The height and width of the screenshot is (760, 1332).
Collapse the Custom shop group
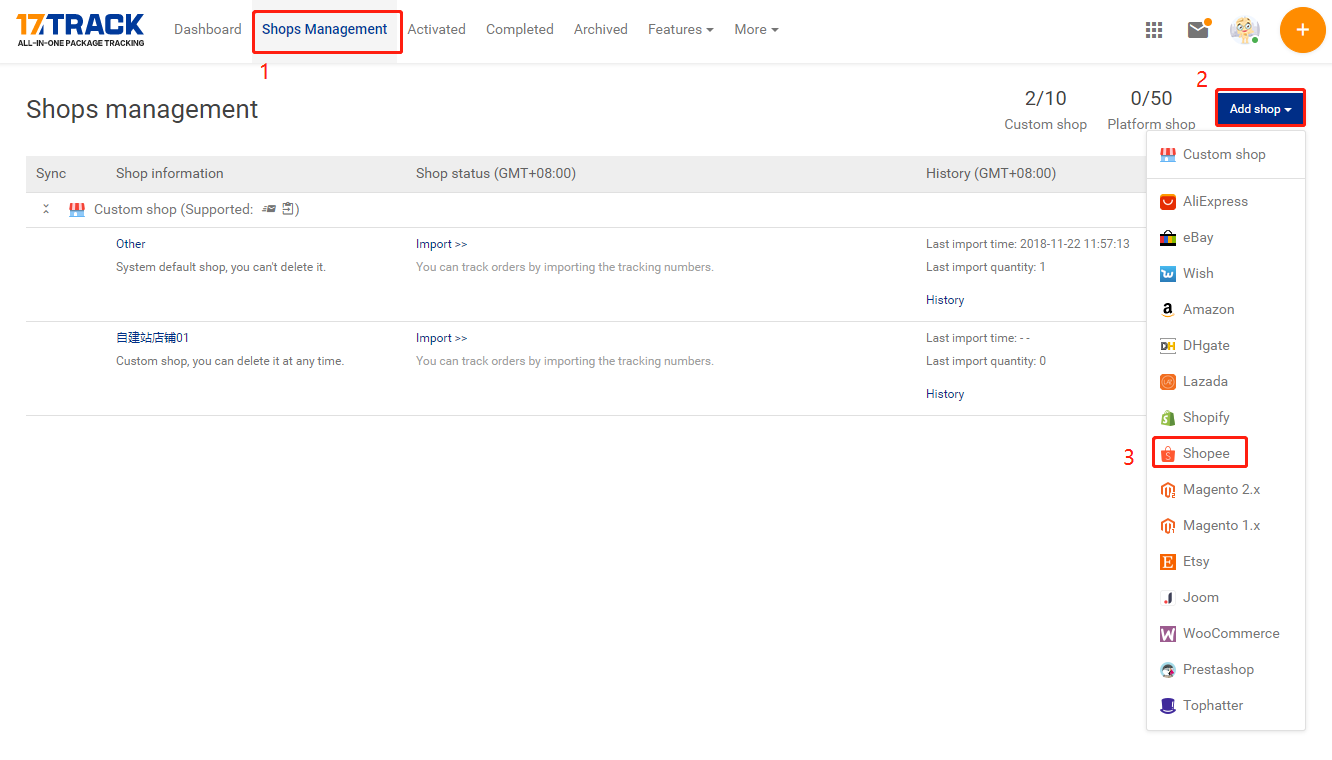pyautogui.click(x=46, y=210)
